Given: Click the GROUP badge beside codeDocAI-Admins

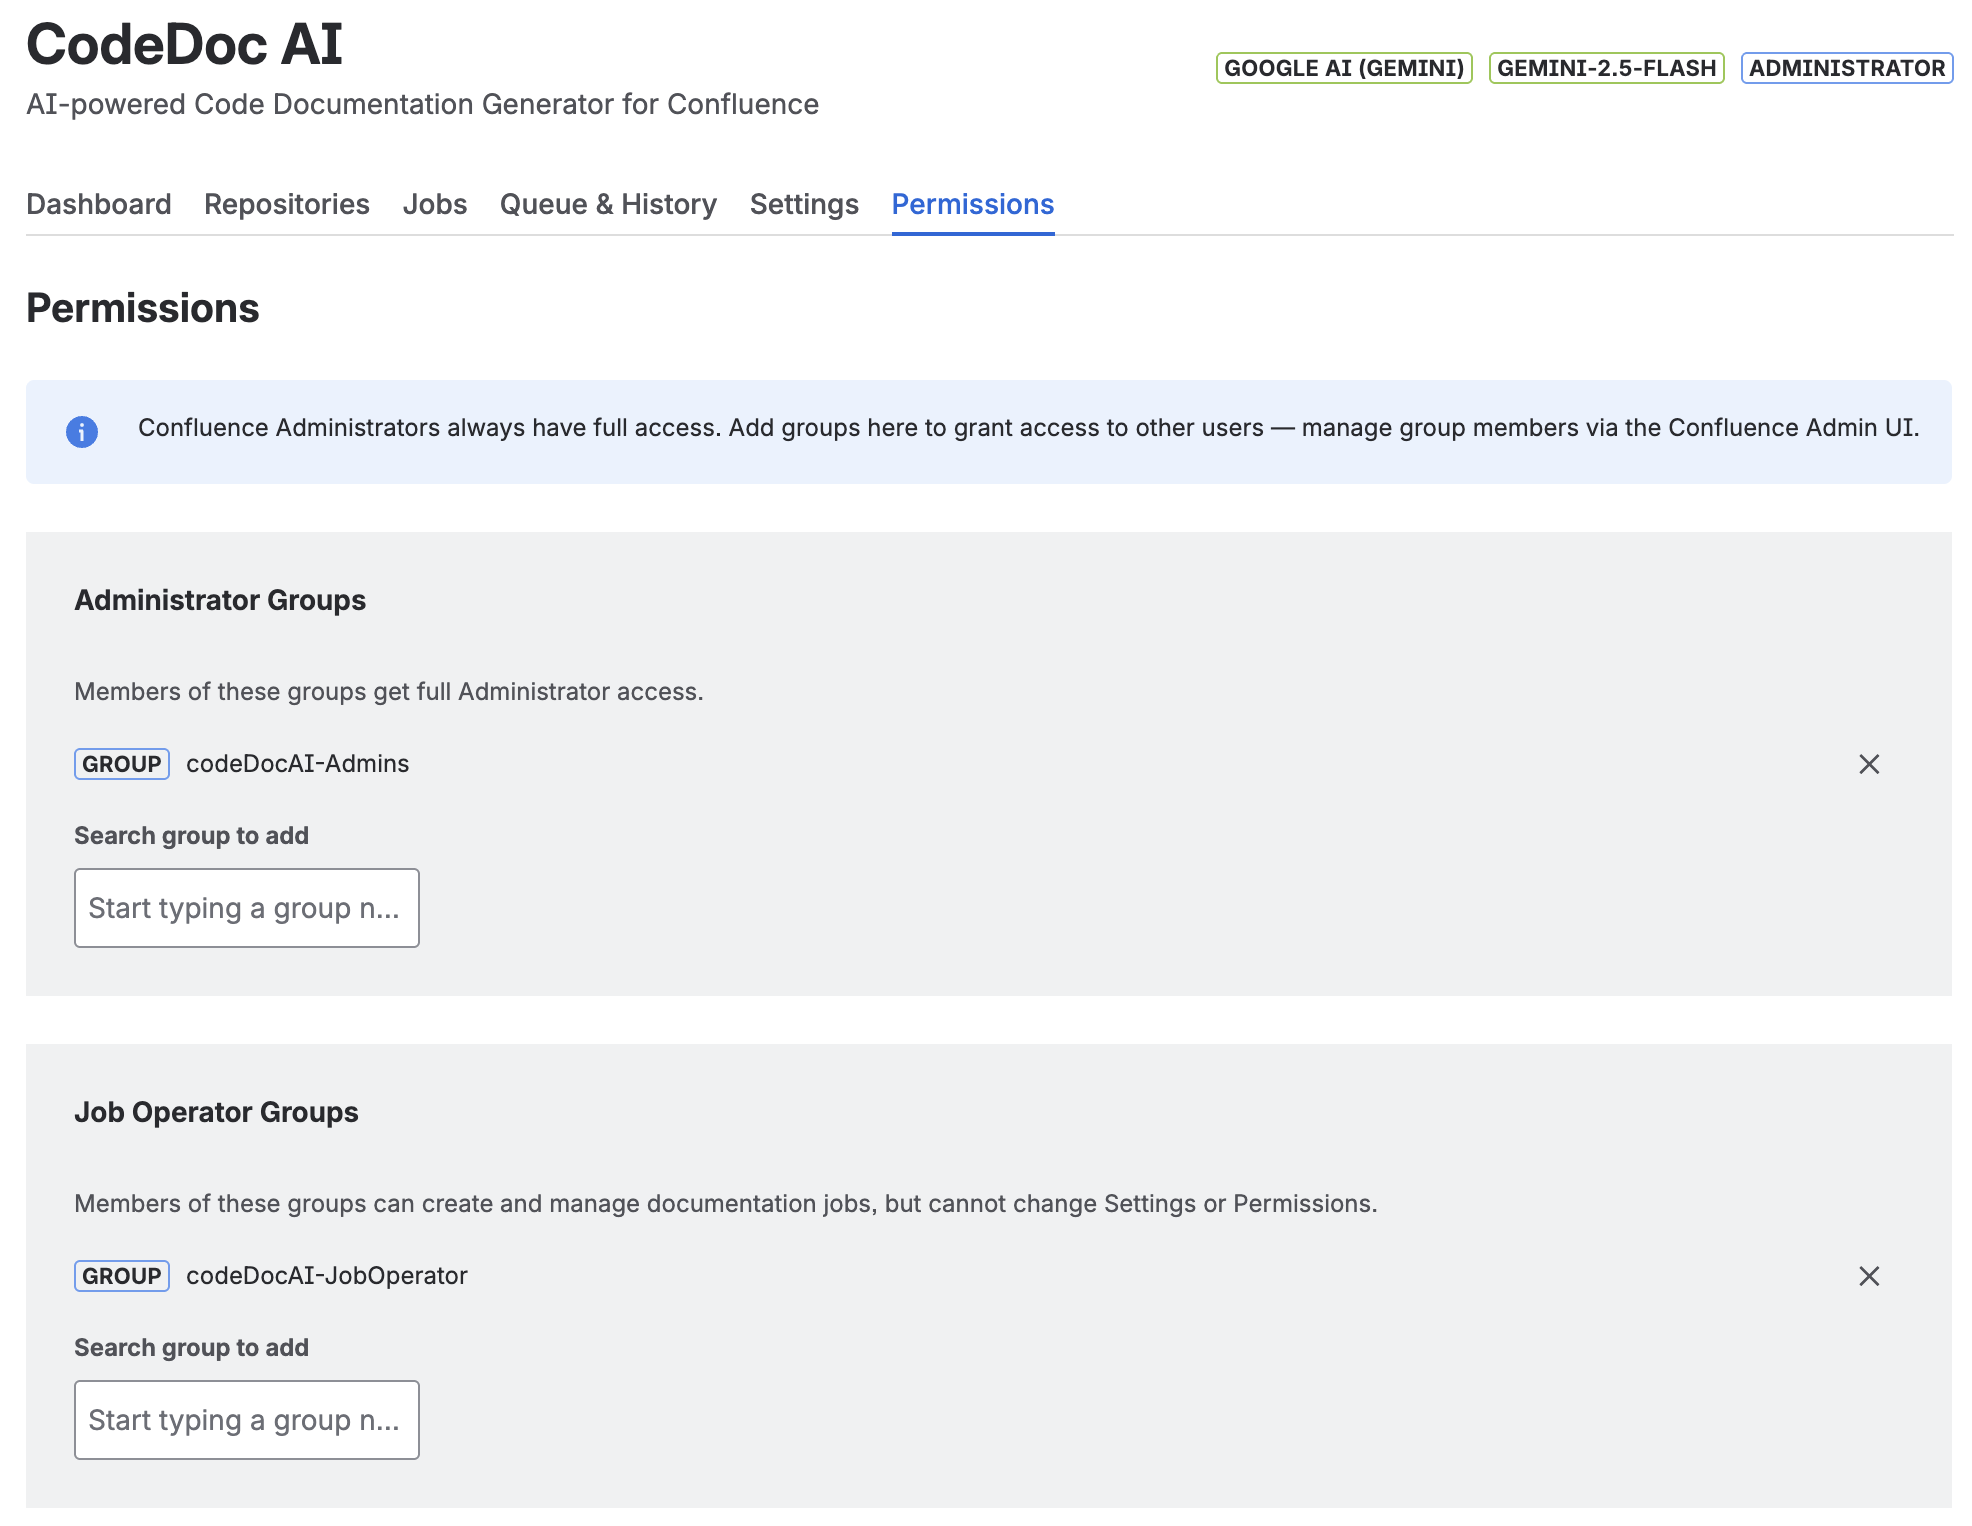Looking at the screenshot, I should tap(121, 764).
